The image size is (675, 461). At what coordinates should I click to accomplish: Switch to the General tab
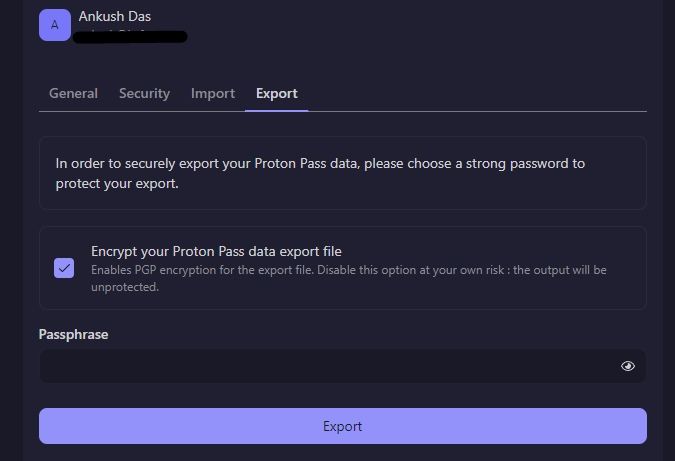point(73,93)
